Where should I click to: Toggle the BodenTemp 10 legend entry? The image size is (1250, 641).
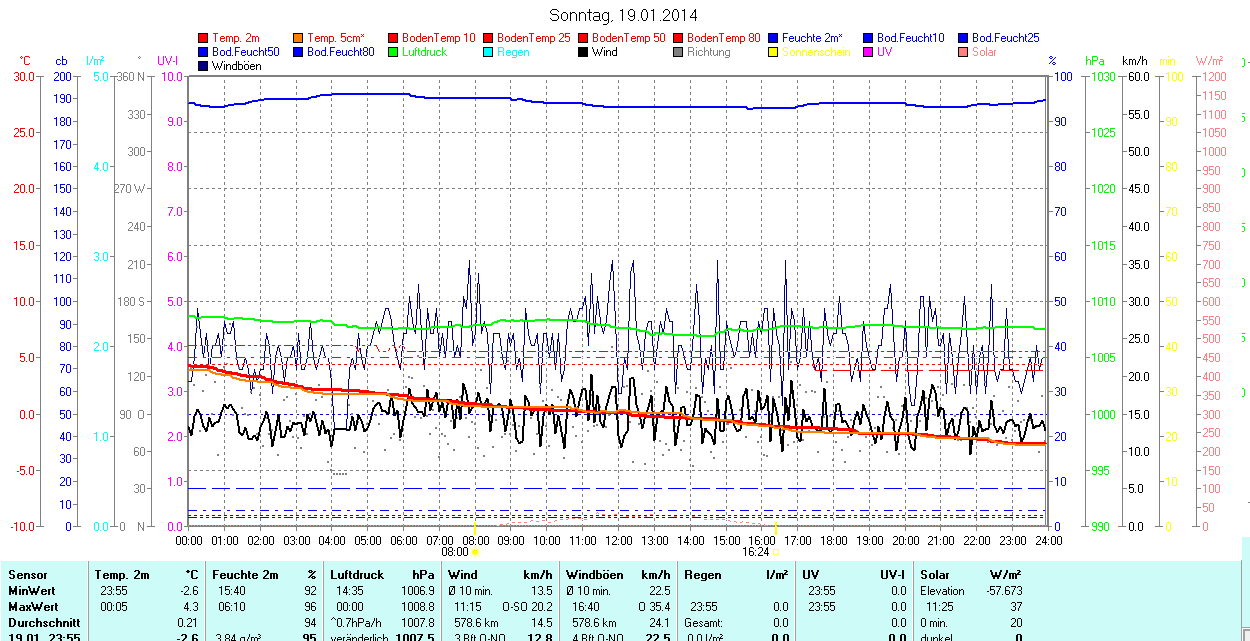439,38
